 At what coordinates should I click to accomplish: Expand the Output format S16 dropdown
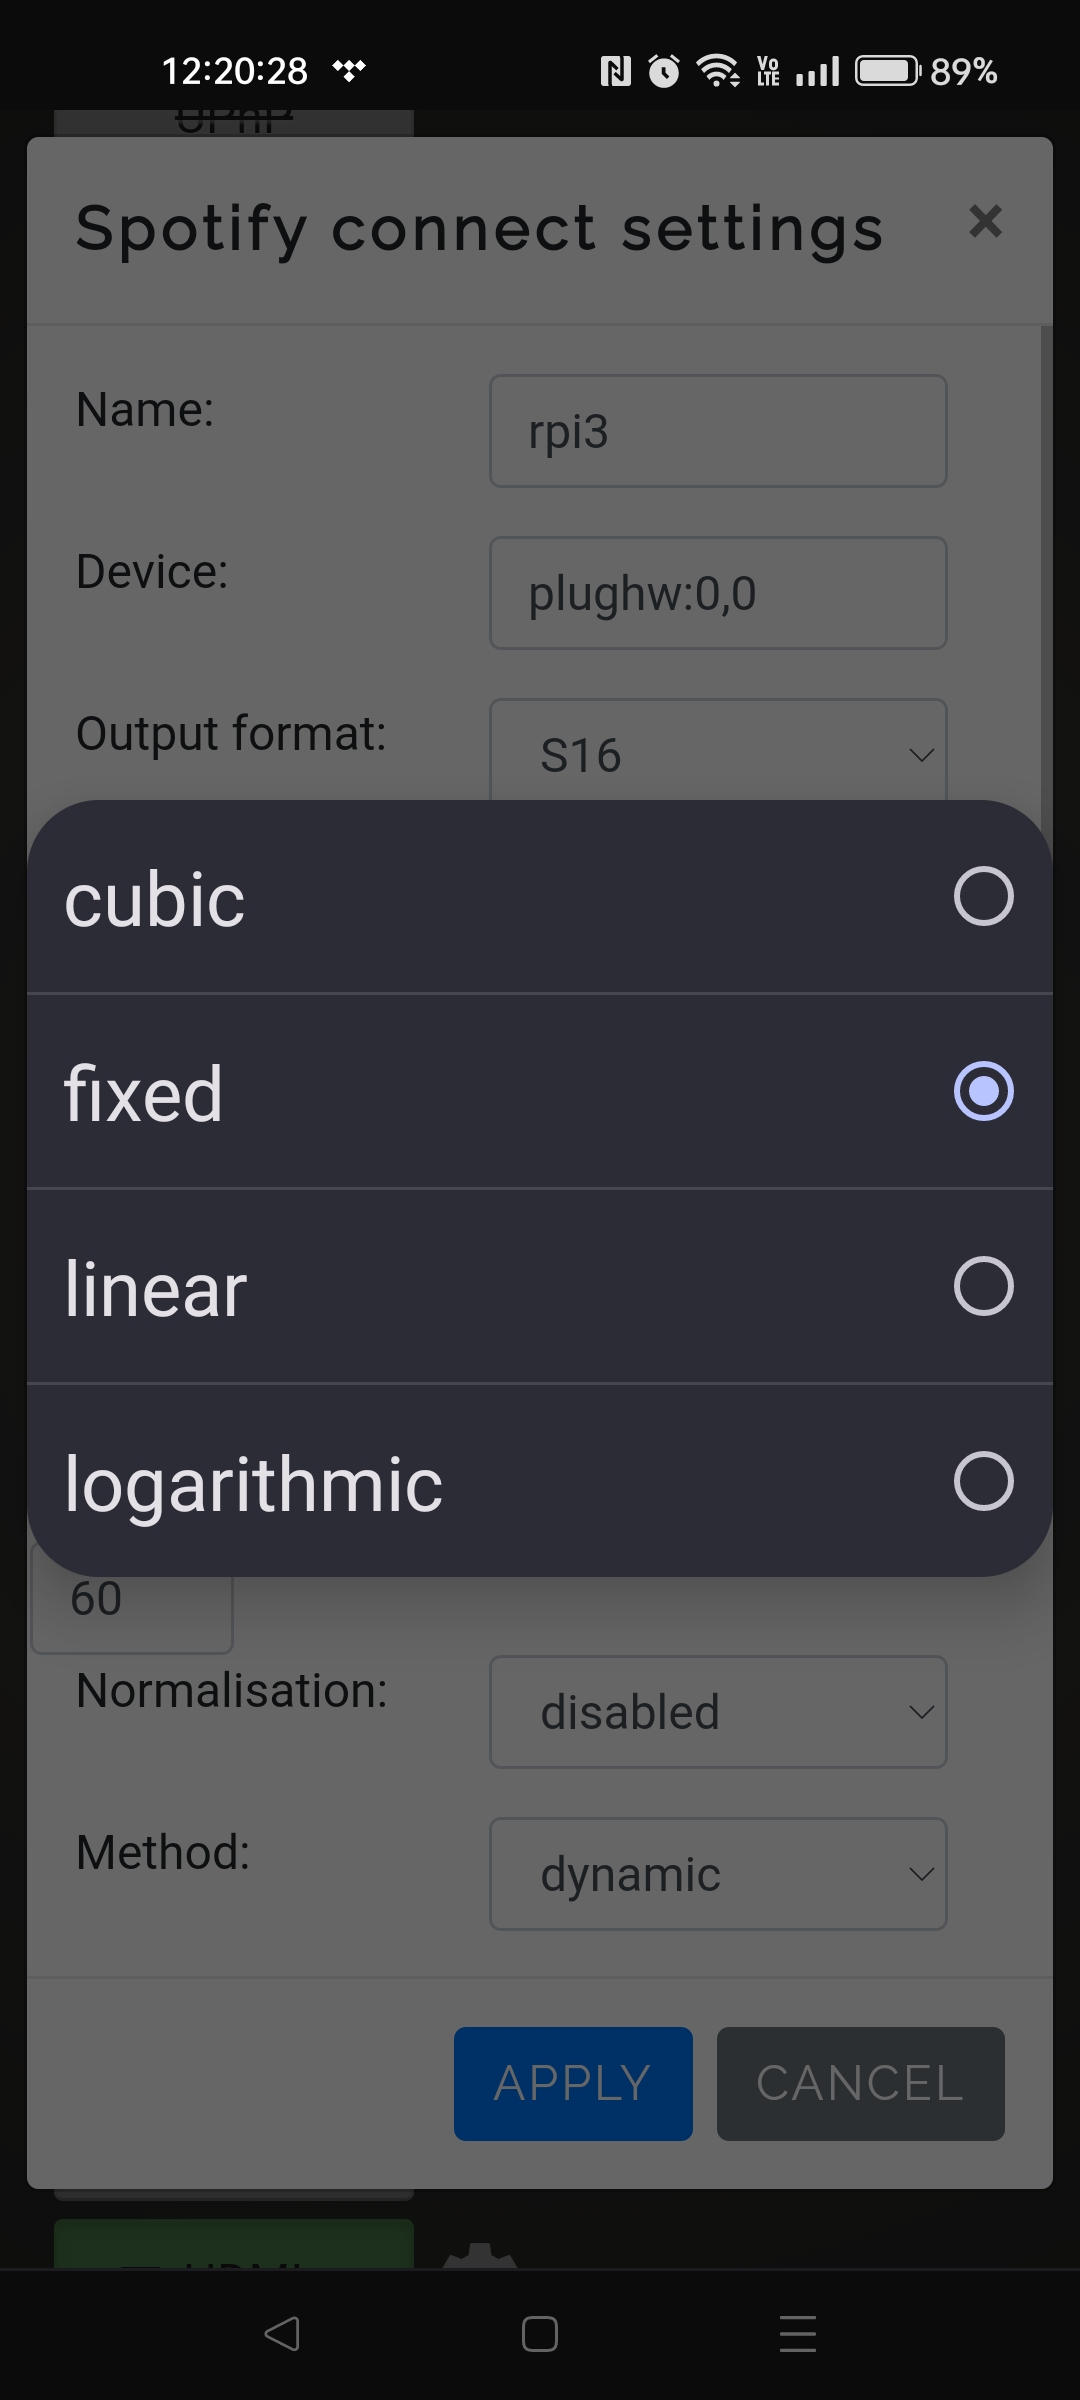(717, 752)
